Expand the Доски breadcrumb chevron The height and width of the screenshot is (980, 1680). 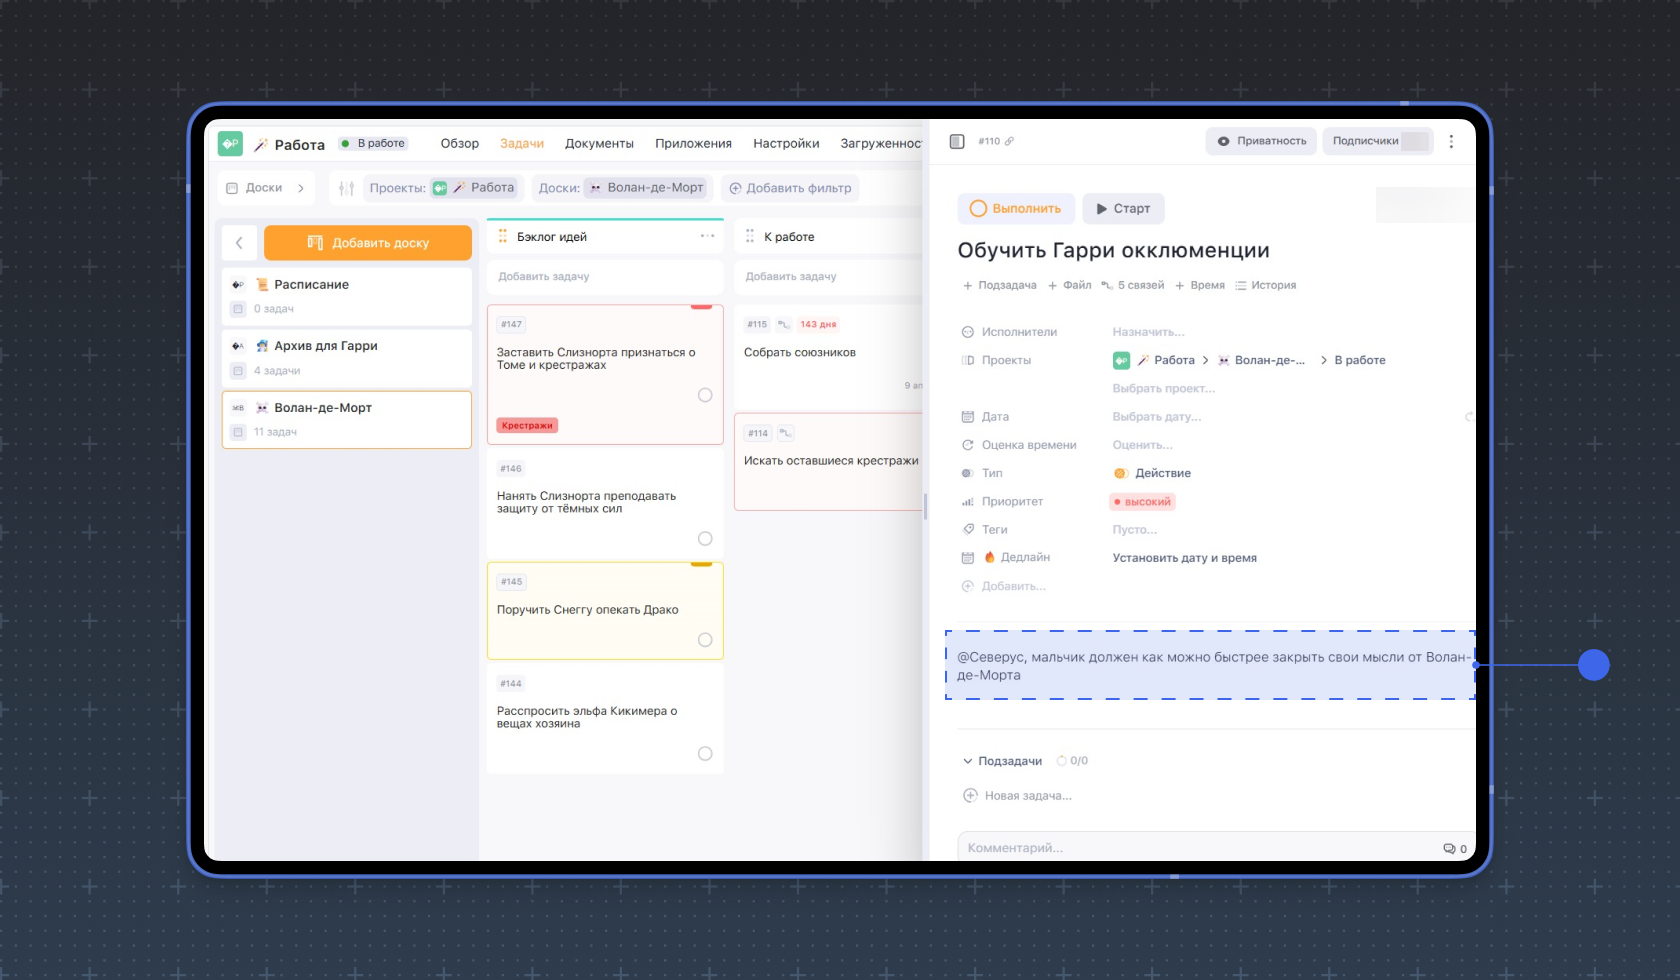pos(301,188)
